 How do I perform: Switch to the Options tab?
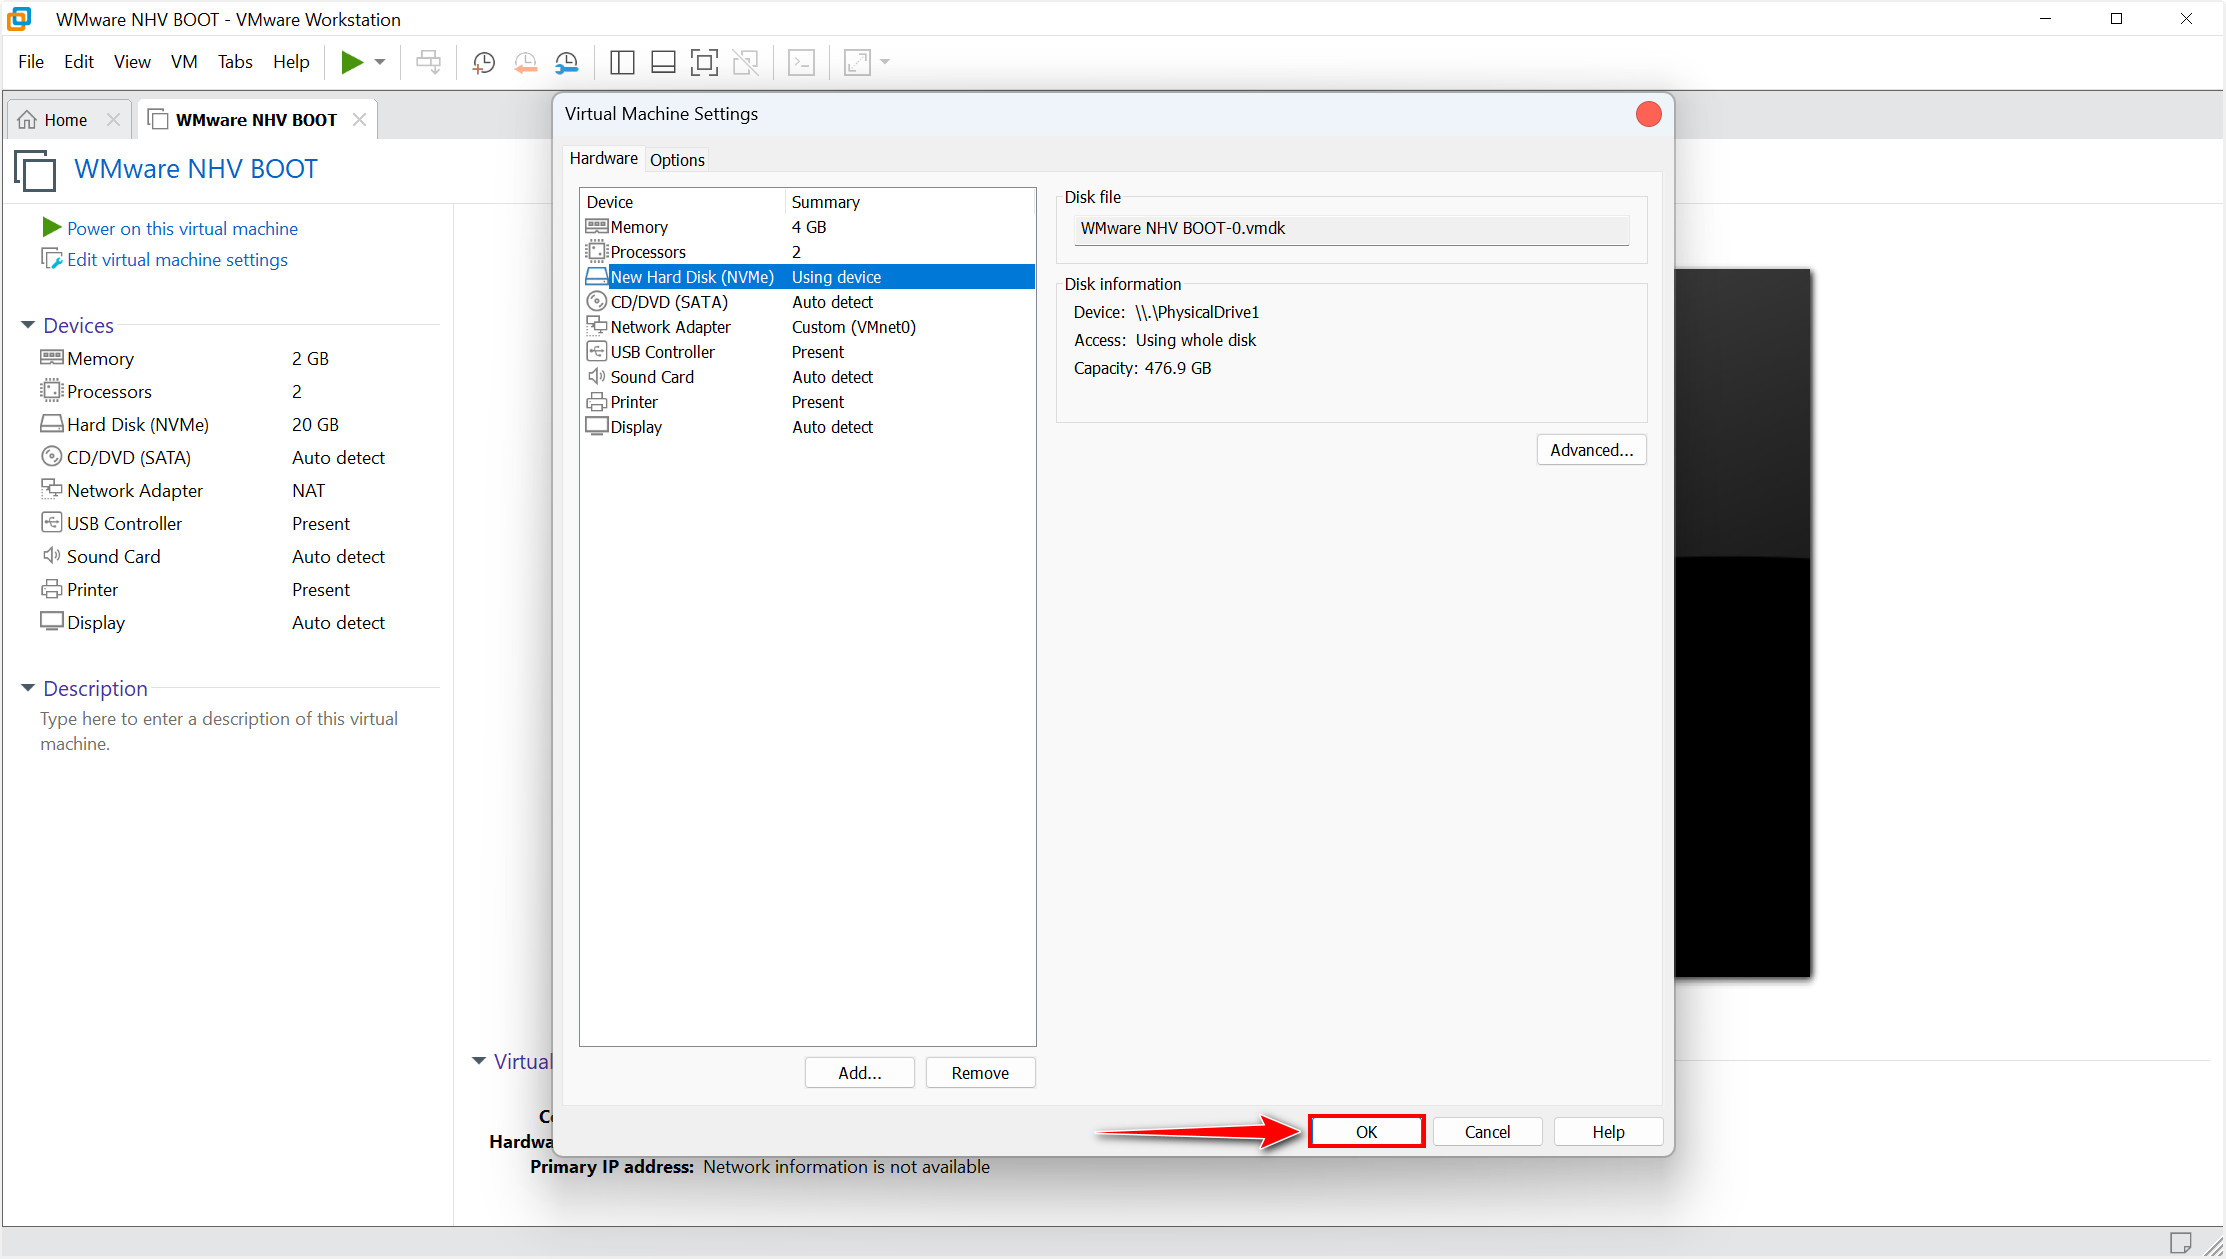677,160
